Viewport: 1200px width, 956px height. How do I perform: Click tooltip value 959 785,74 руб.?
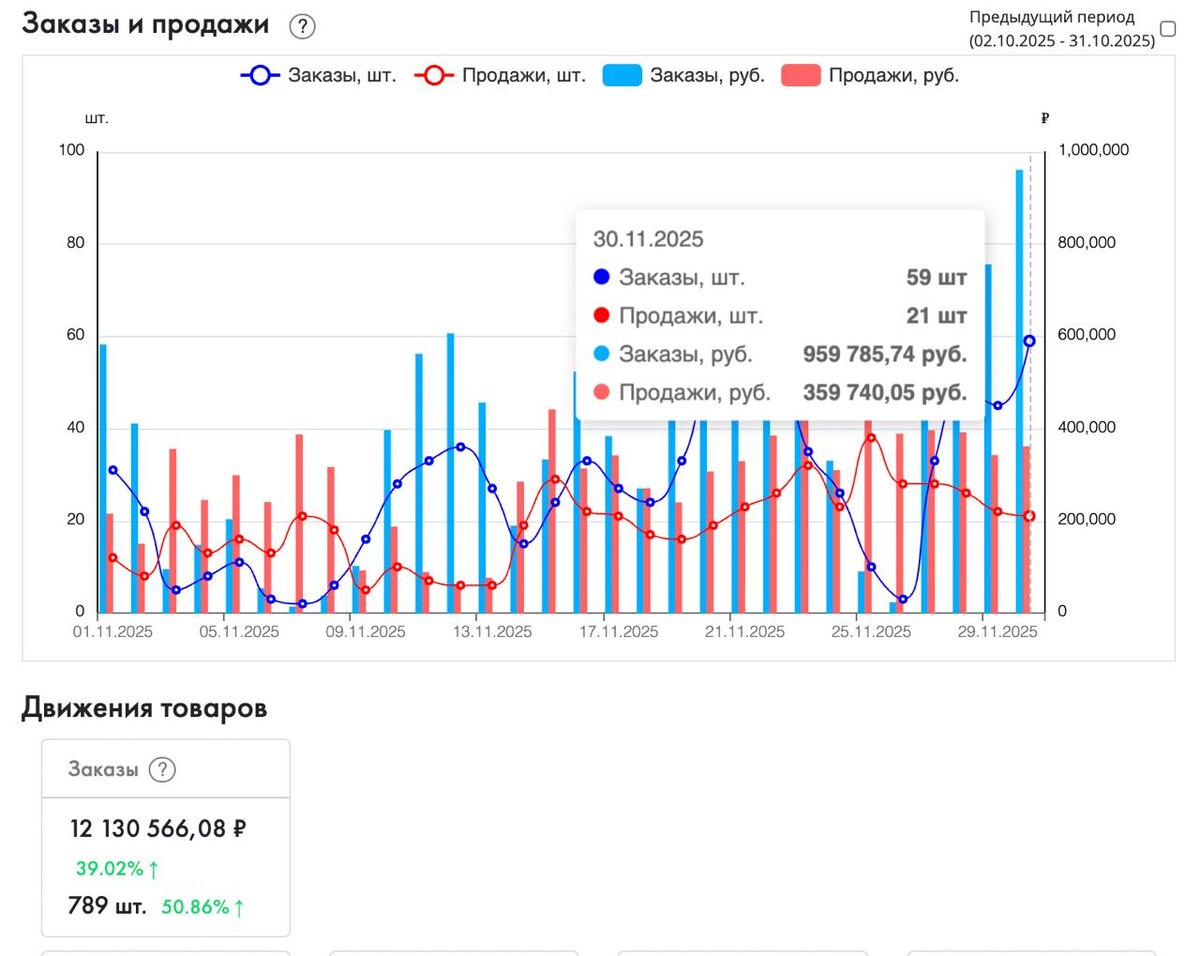pos(885,354)
